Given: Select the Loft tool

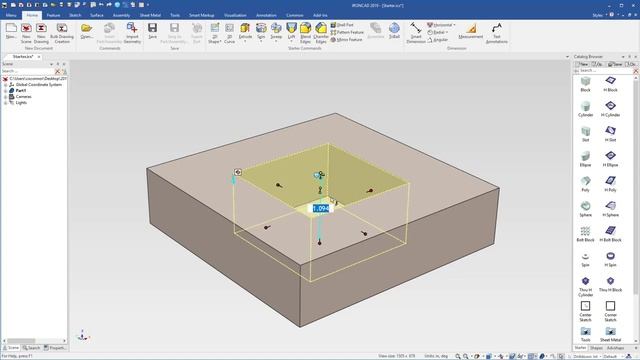Looking at the screenshot, I should (x=291, y=31).
